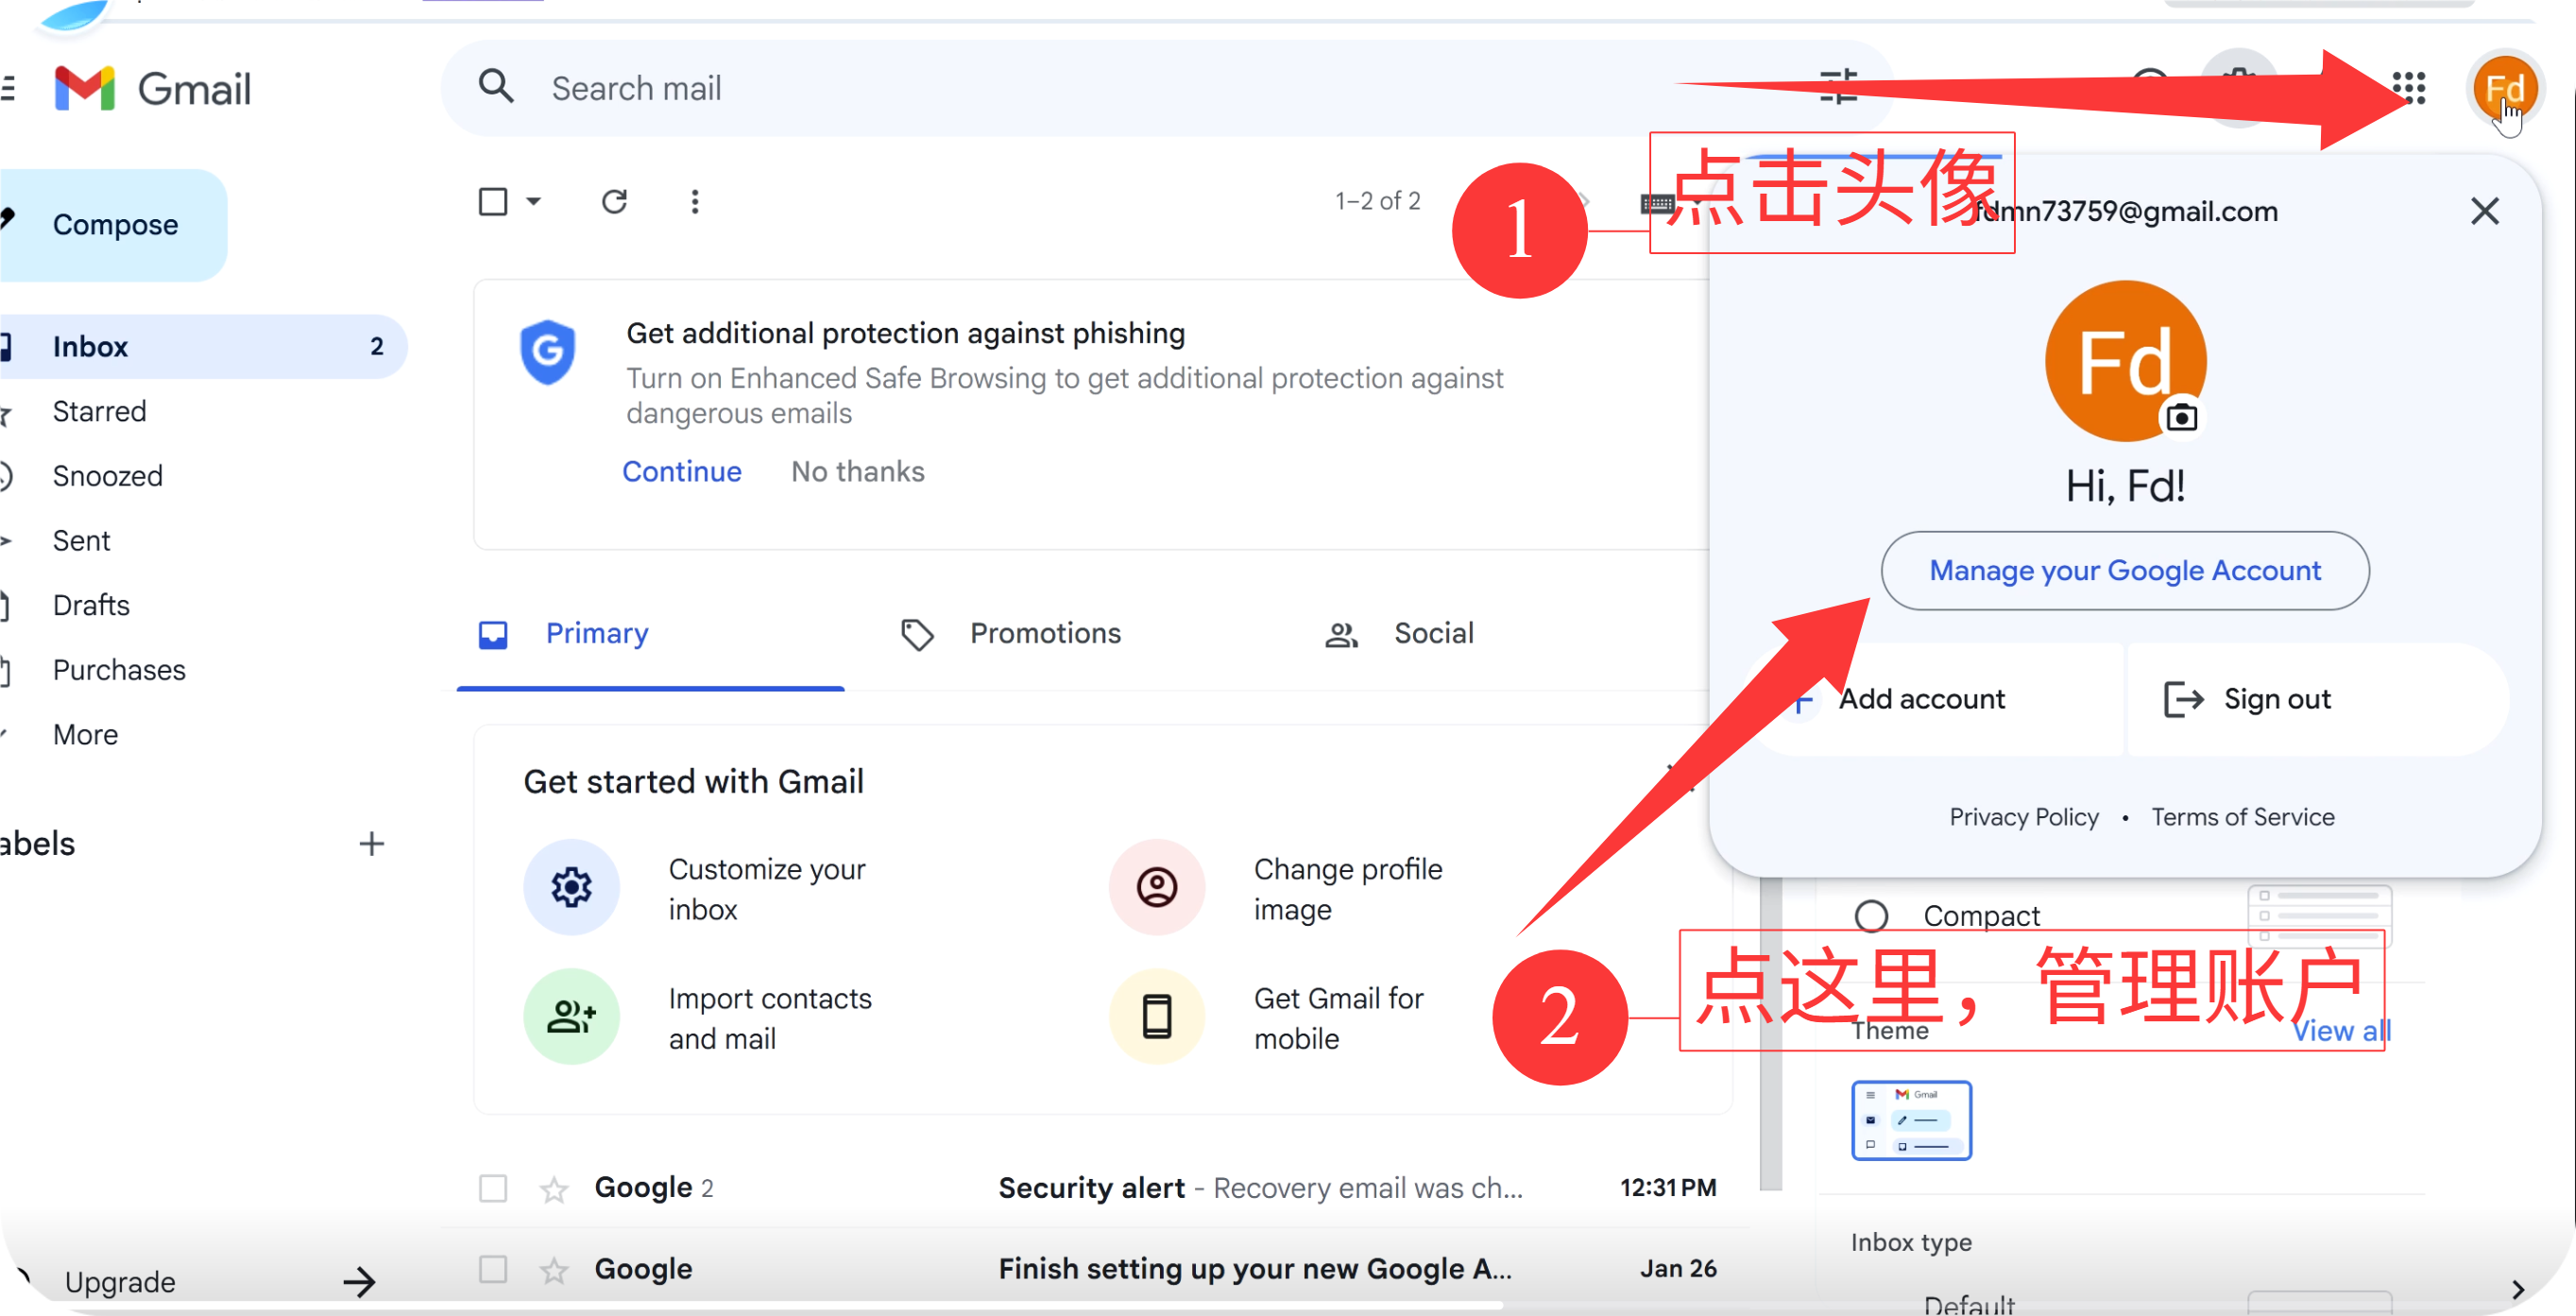Click the Continue link for Safe Browsing
This screenshot has width=2576, height=1316.
[681, 471]
